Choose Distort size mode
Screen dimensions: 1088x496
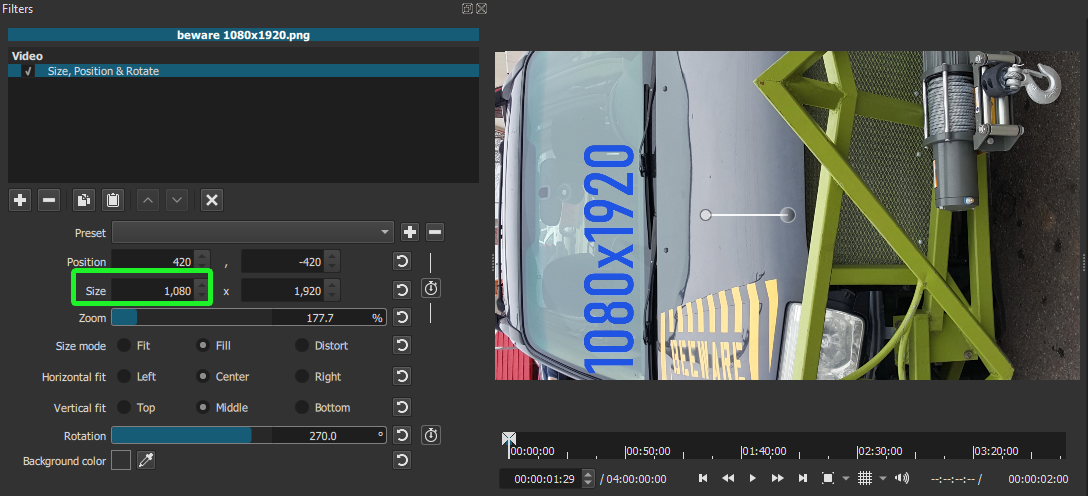302,346
